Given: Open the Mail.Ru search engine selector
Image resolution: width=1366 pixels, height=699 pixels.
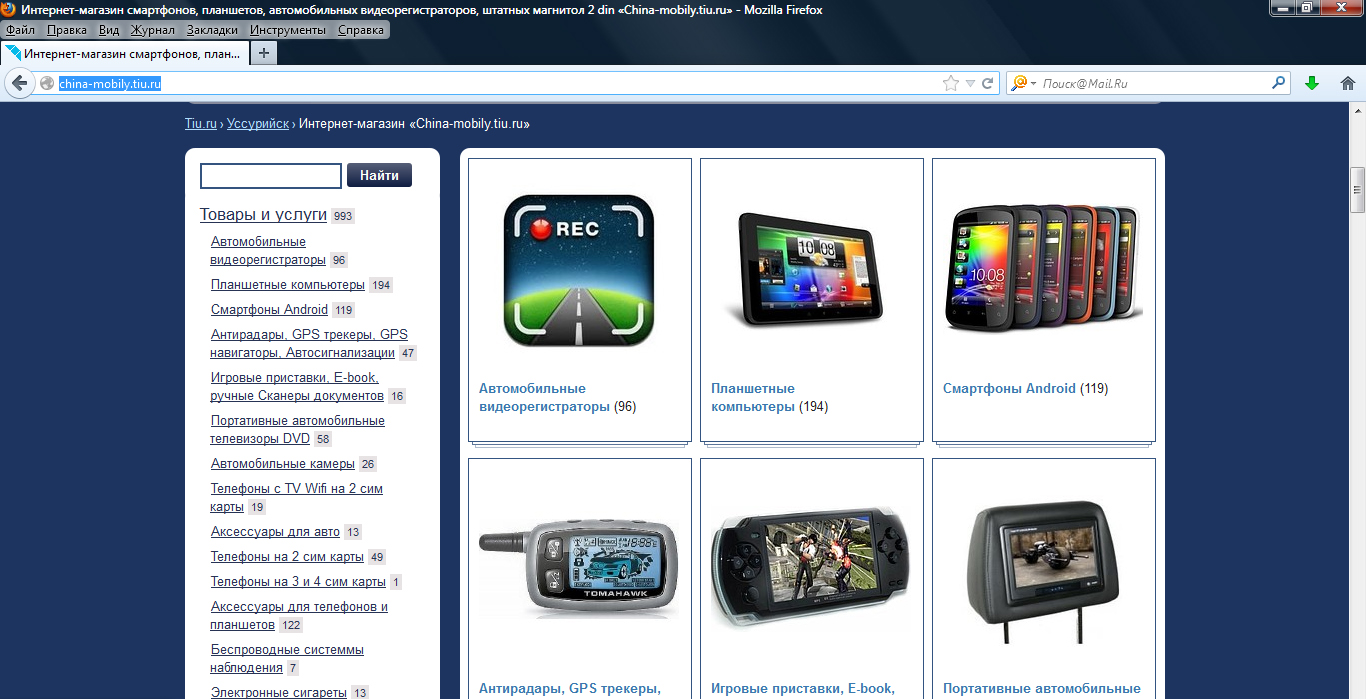Looking at the screenshot, I should point(1024,84).
